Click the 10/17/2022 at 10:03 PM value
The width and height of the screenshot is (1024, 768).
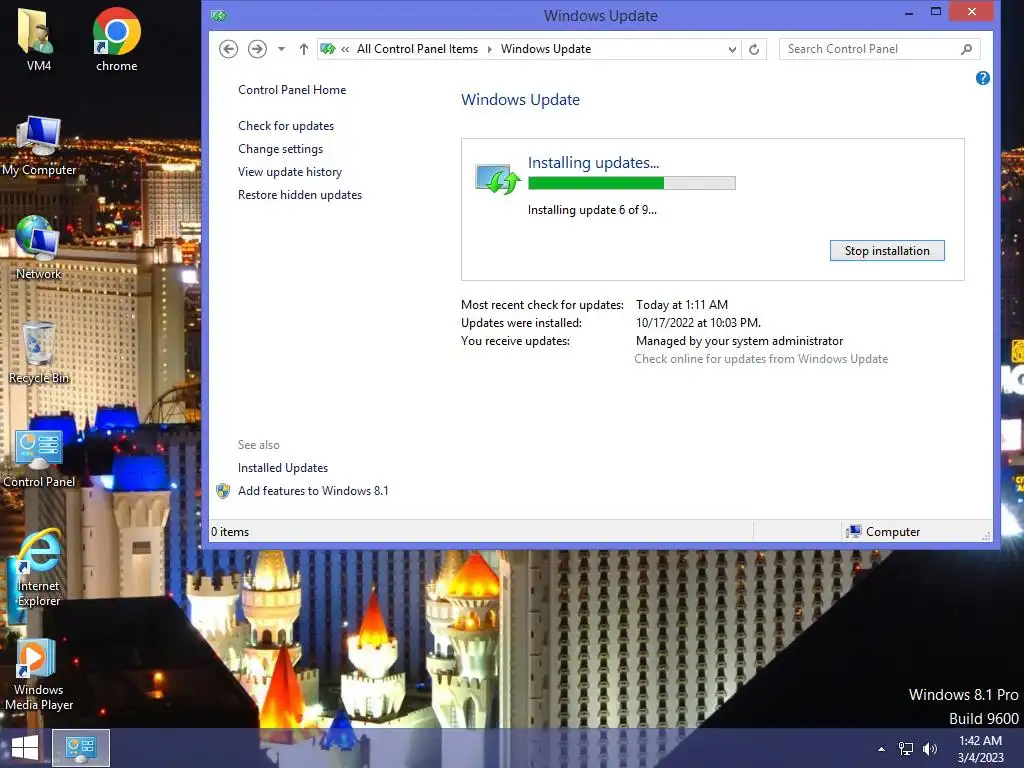click(x=698, y=323)
